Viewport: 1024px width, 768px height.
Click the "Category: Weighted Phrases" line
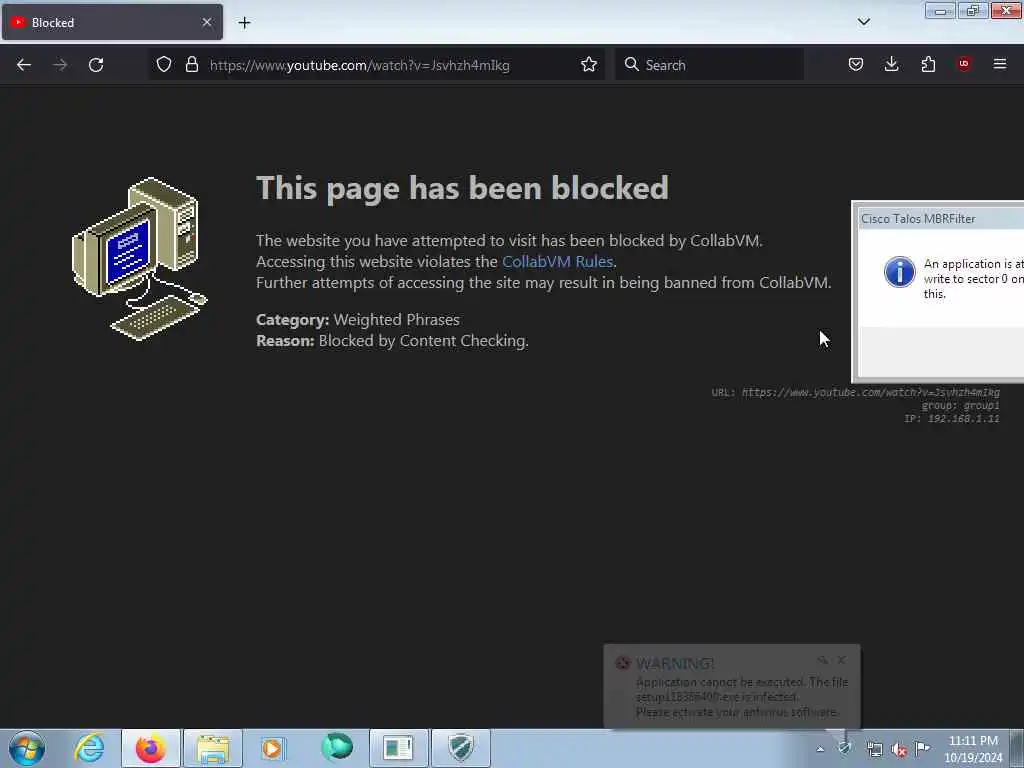point(358,319)
